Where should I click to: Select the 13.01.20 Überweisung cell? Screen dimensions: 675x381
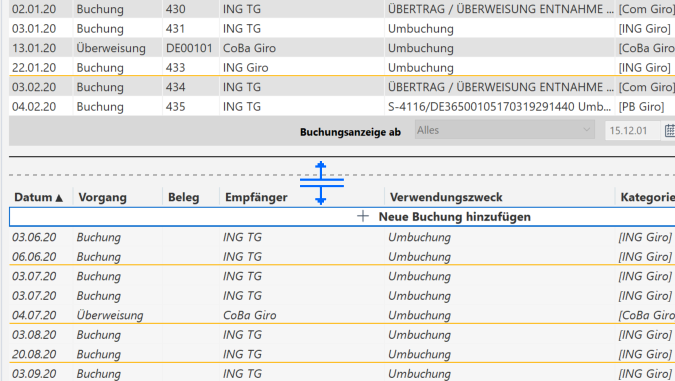(111, 48)
